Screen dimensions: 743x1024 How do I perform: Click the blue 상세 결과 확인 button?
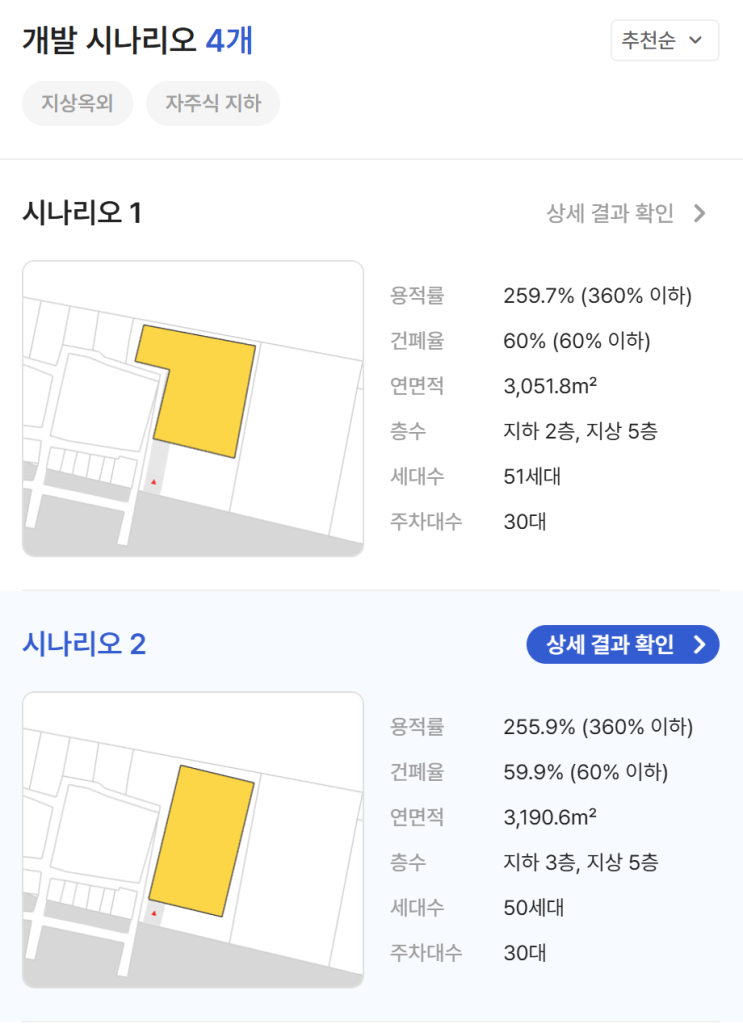point(623,645)
